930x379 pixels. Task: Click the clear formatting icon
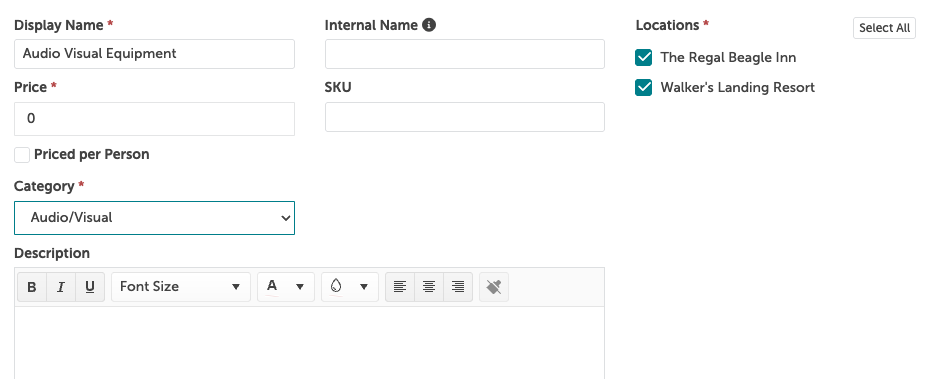pos(494,287)
